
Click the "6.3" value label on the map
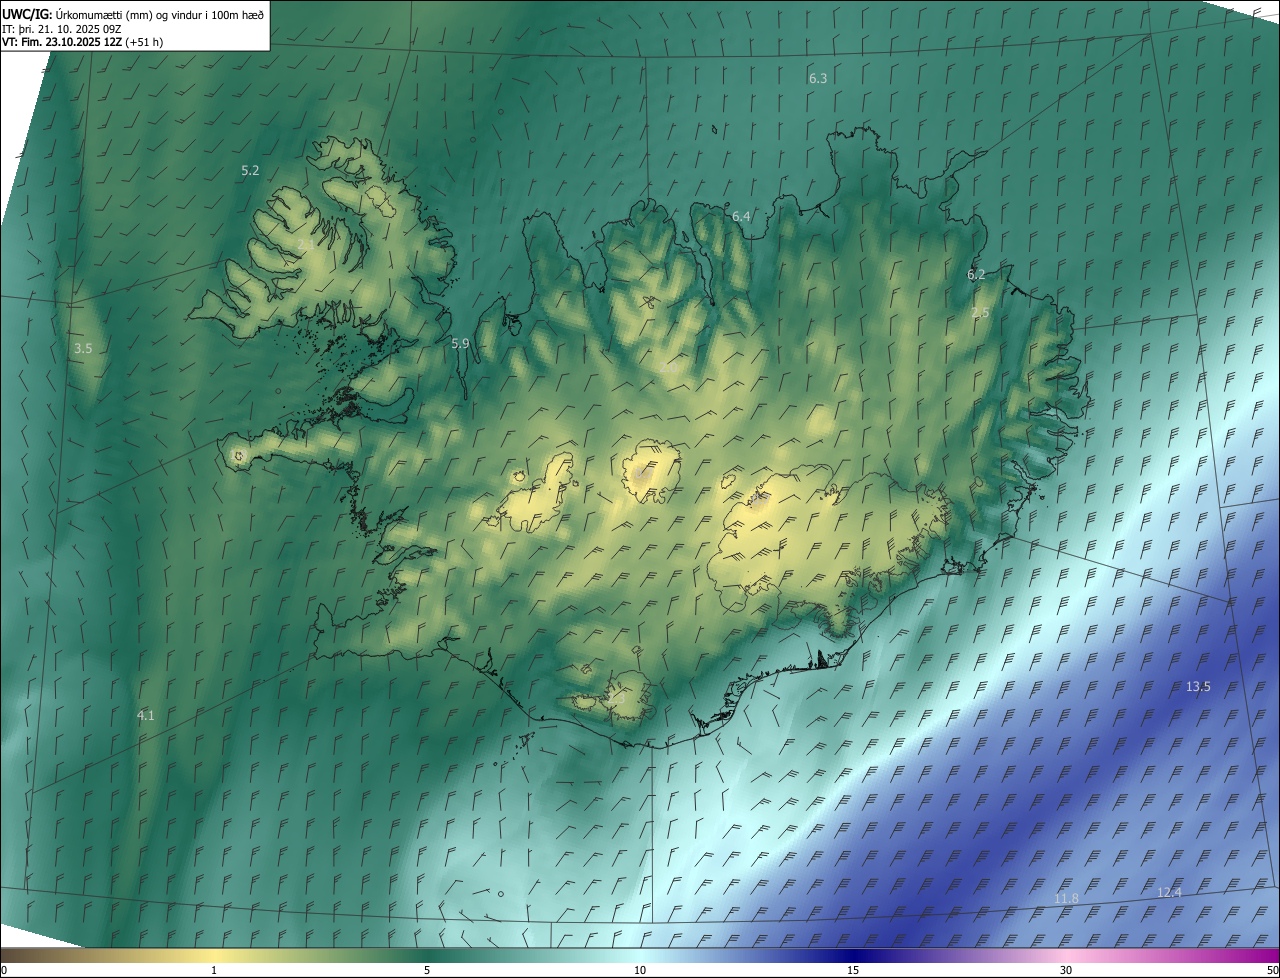coord(818,78)
